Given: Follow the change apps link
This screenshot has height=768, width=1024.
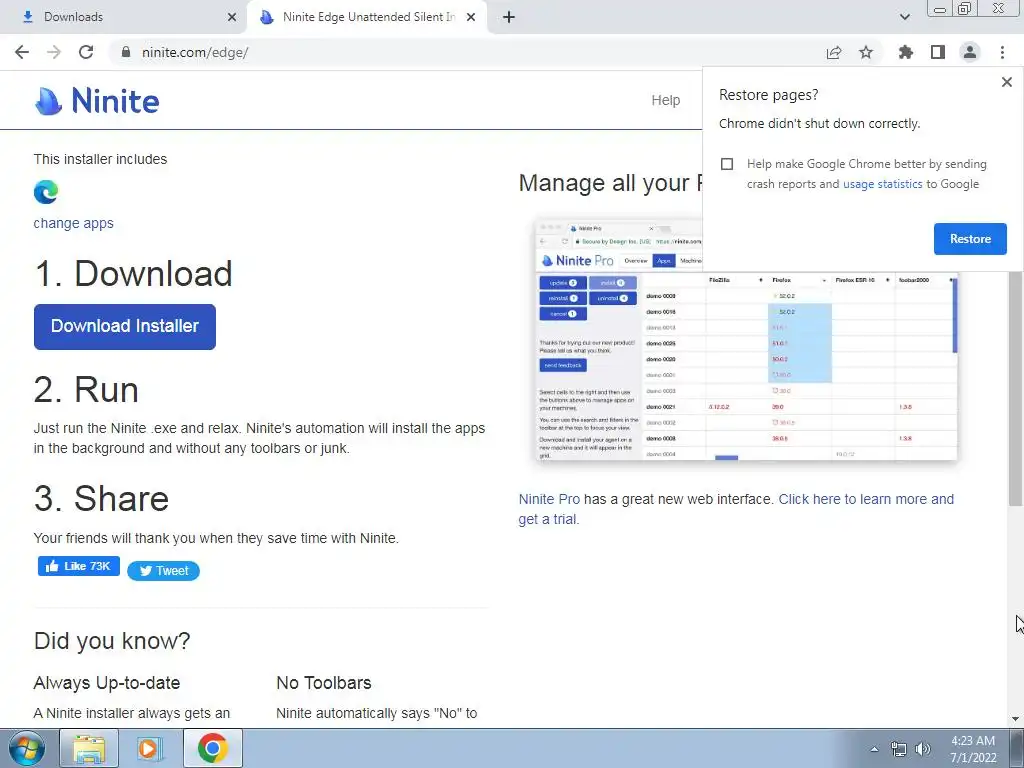Looking at the screenshot, I should [73, 223].
